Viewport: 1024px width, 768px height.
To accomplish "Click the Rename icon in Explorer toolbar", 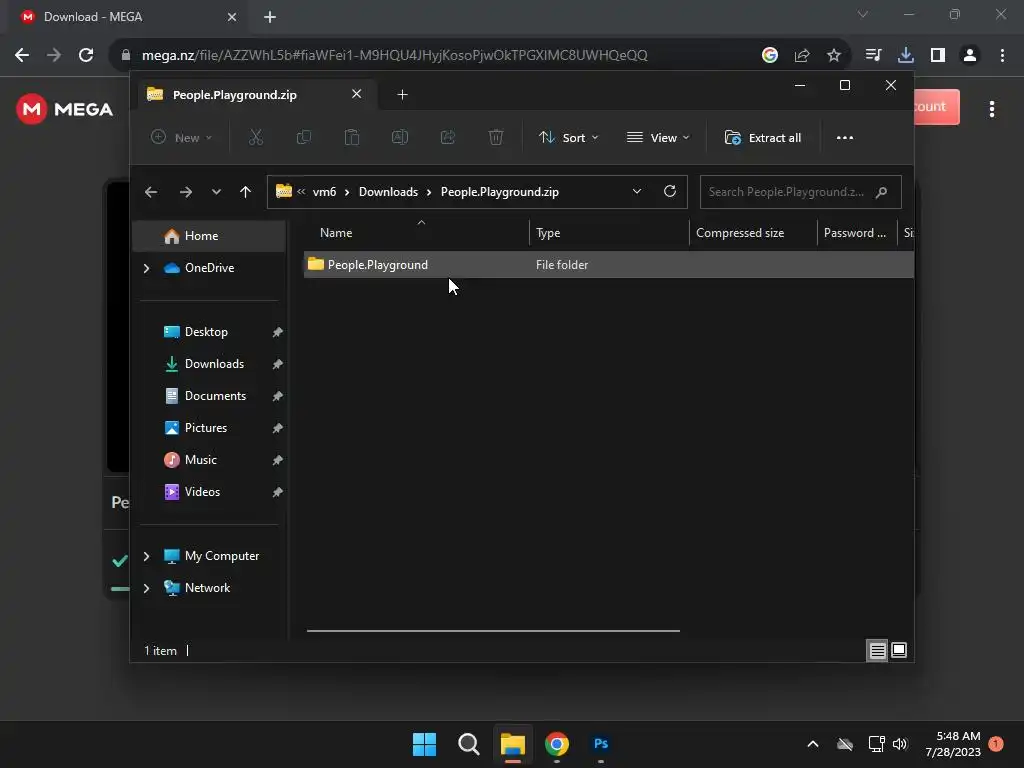I will (x=400, y=137).
